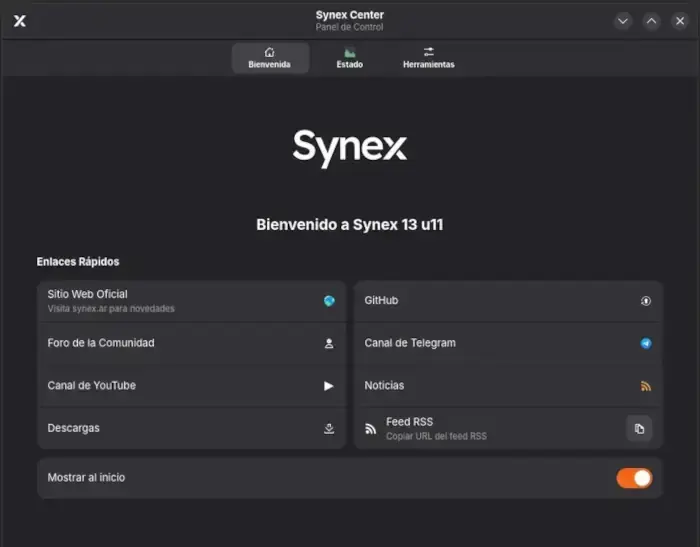The height and width of the screenshot is (547, 700).
Task: Click the Synex logo image
Action: coord(350,148)
